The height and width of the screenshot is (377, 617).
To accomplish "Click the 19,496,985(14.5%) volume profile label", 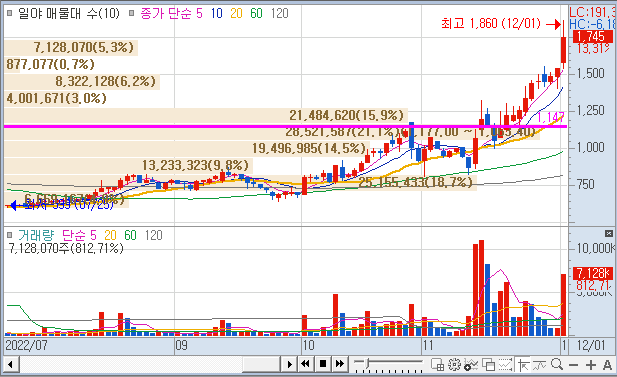I will click(x=309, y=148).
